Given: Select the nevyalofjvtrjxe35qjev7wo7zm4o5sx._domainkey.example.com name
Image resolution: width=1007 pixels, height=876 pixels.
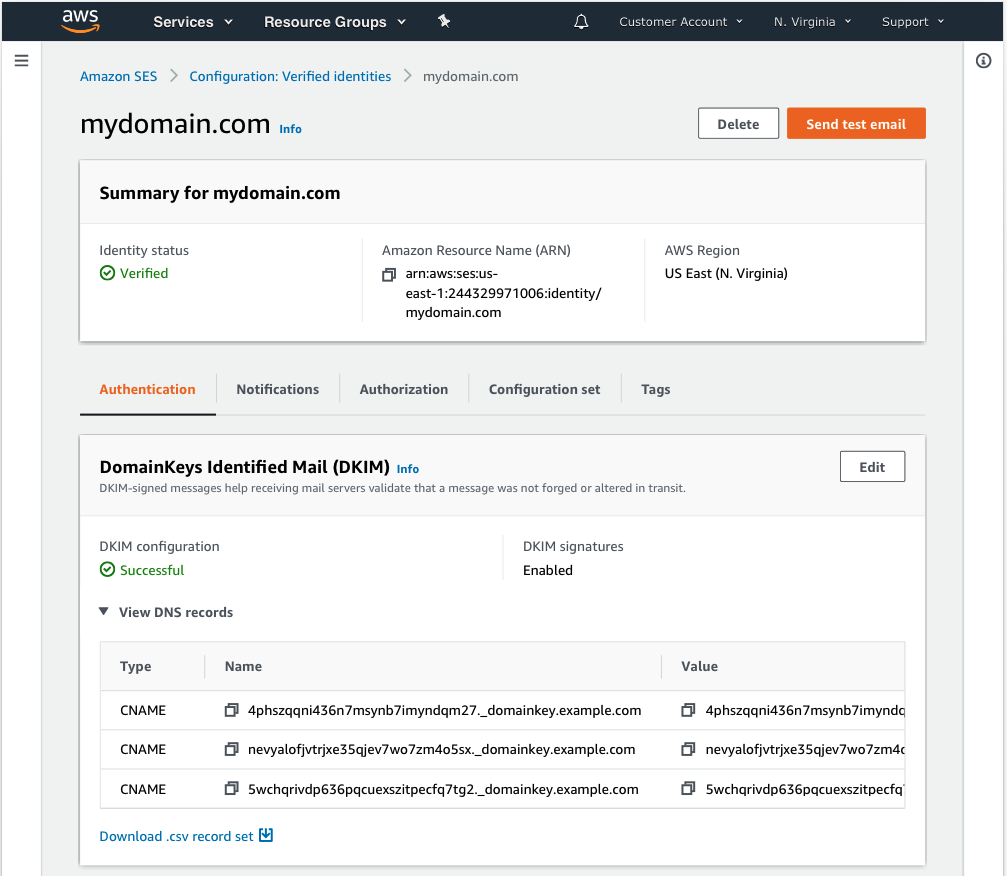Looking at the screenshot, I should pyautogui.click(x=441, y=749).
